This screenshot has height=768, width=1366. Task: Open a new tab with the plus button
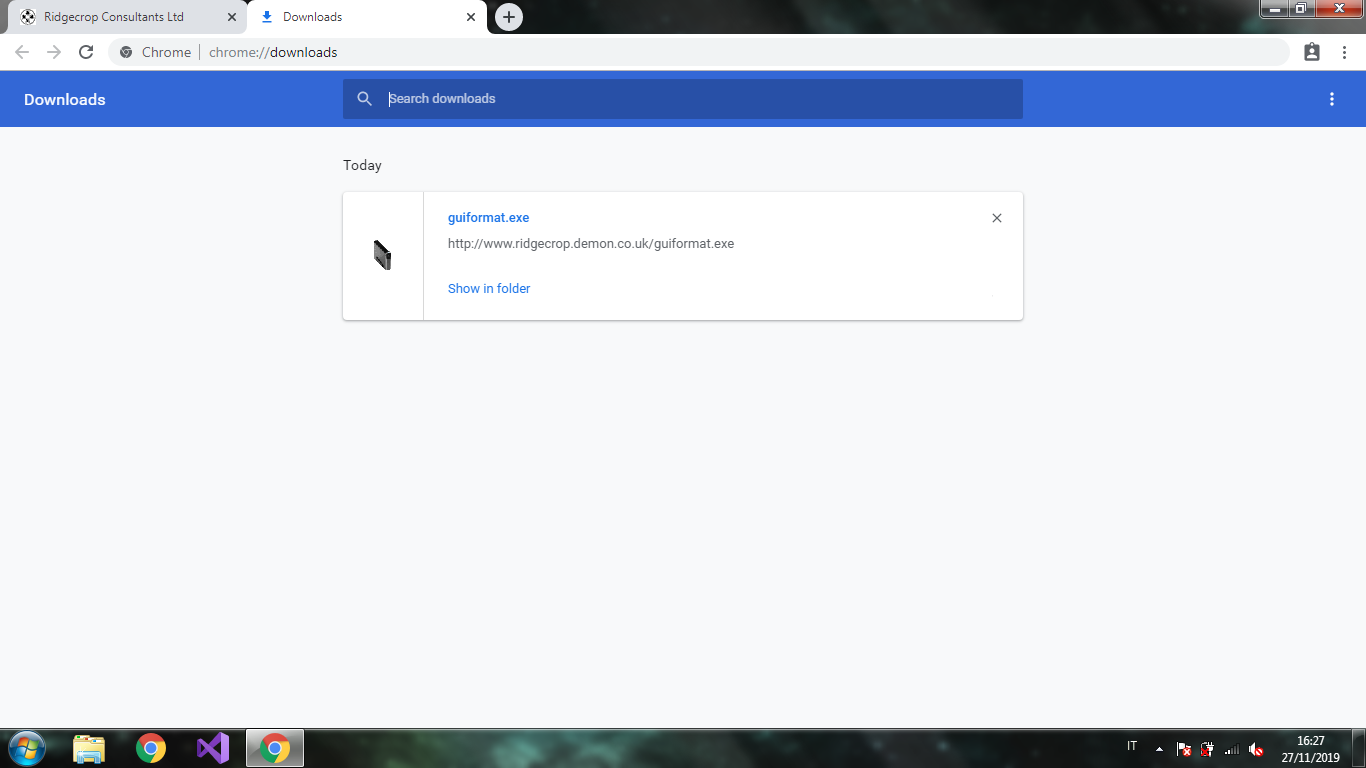509,17
